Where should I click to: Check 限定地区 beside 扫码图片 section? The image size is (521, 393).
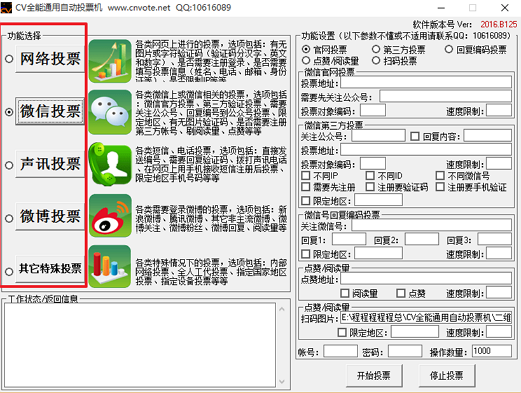tap(342, 332)
